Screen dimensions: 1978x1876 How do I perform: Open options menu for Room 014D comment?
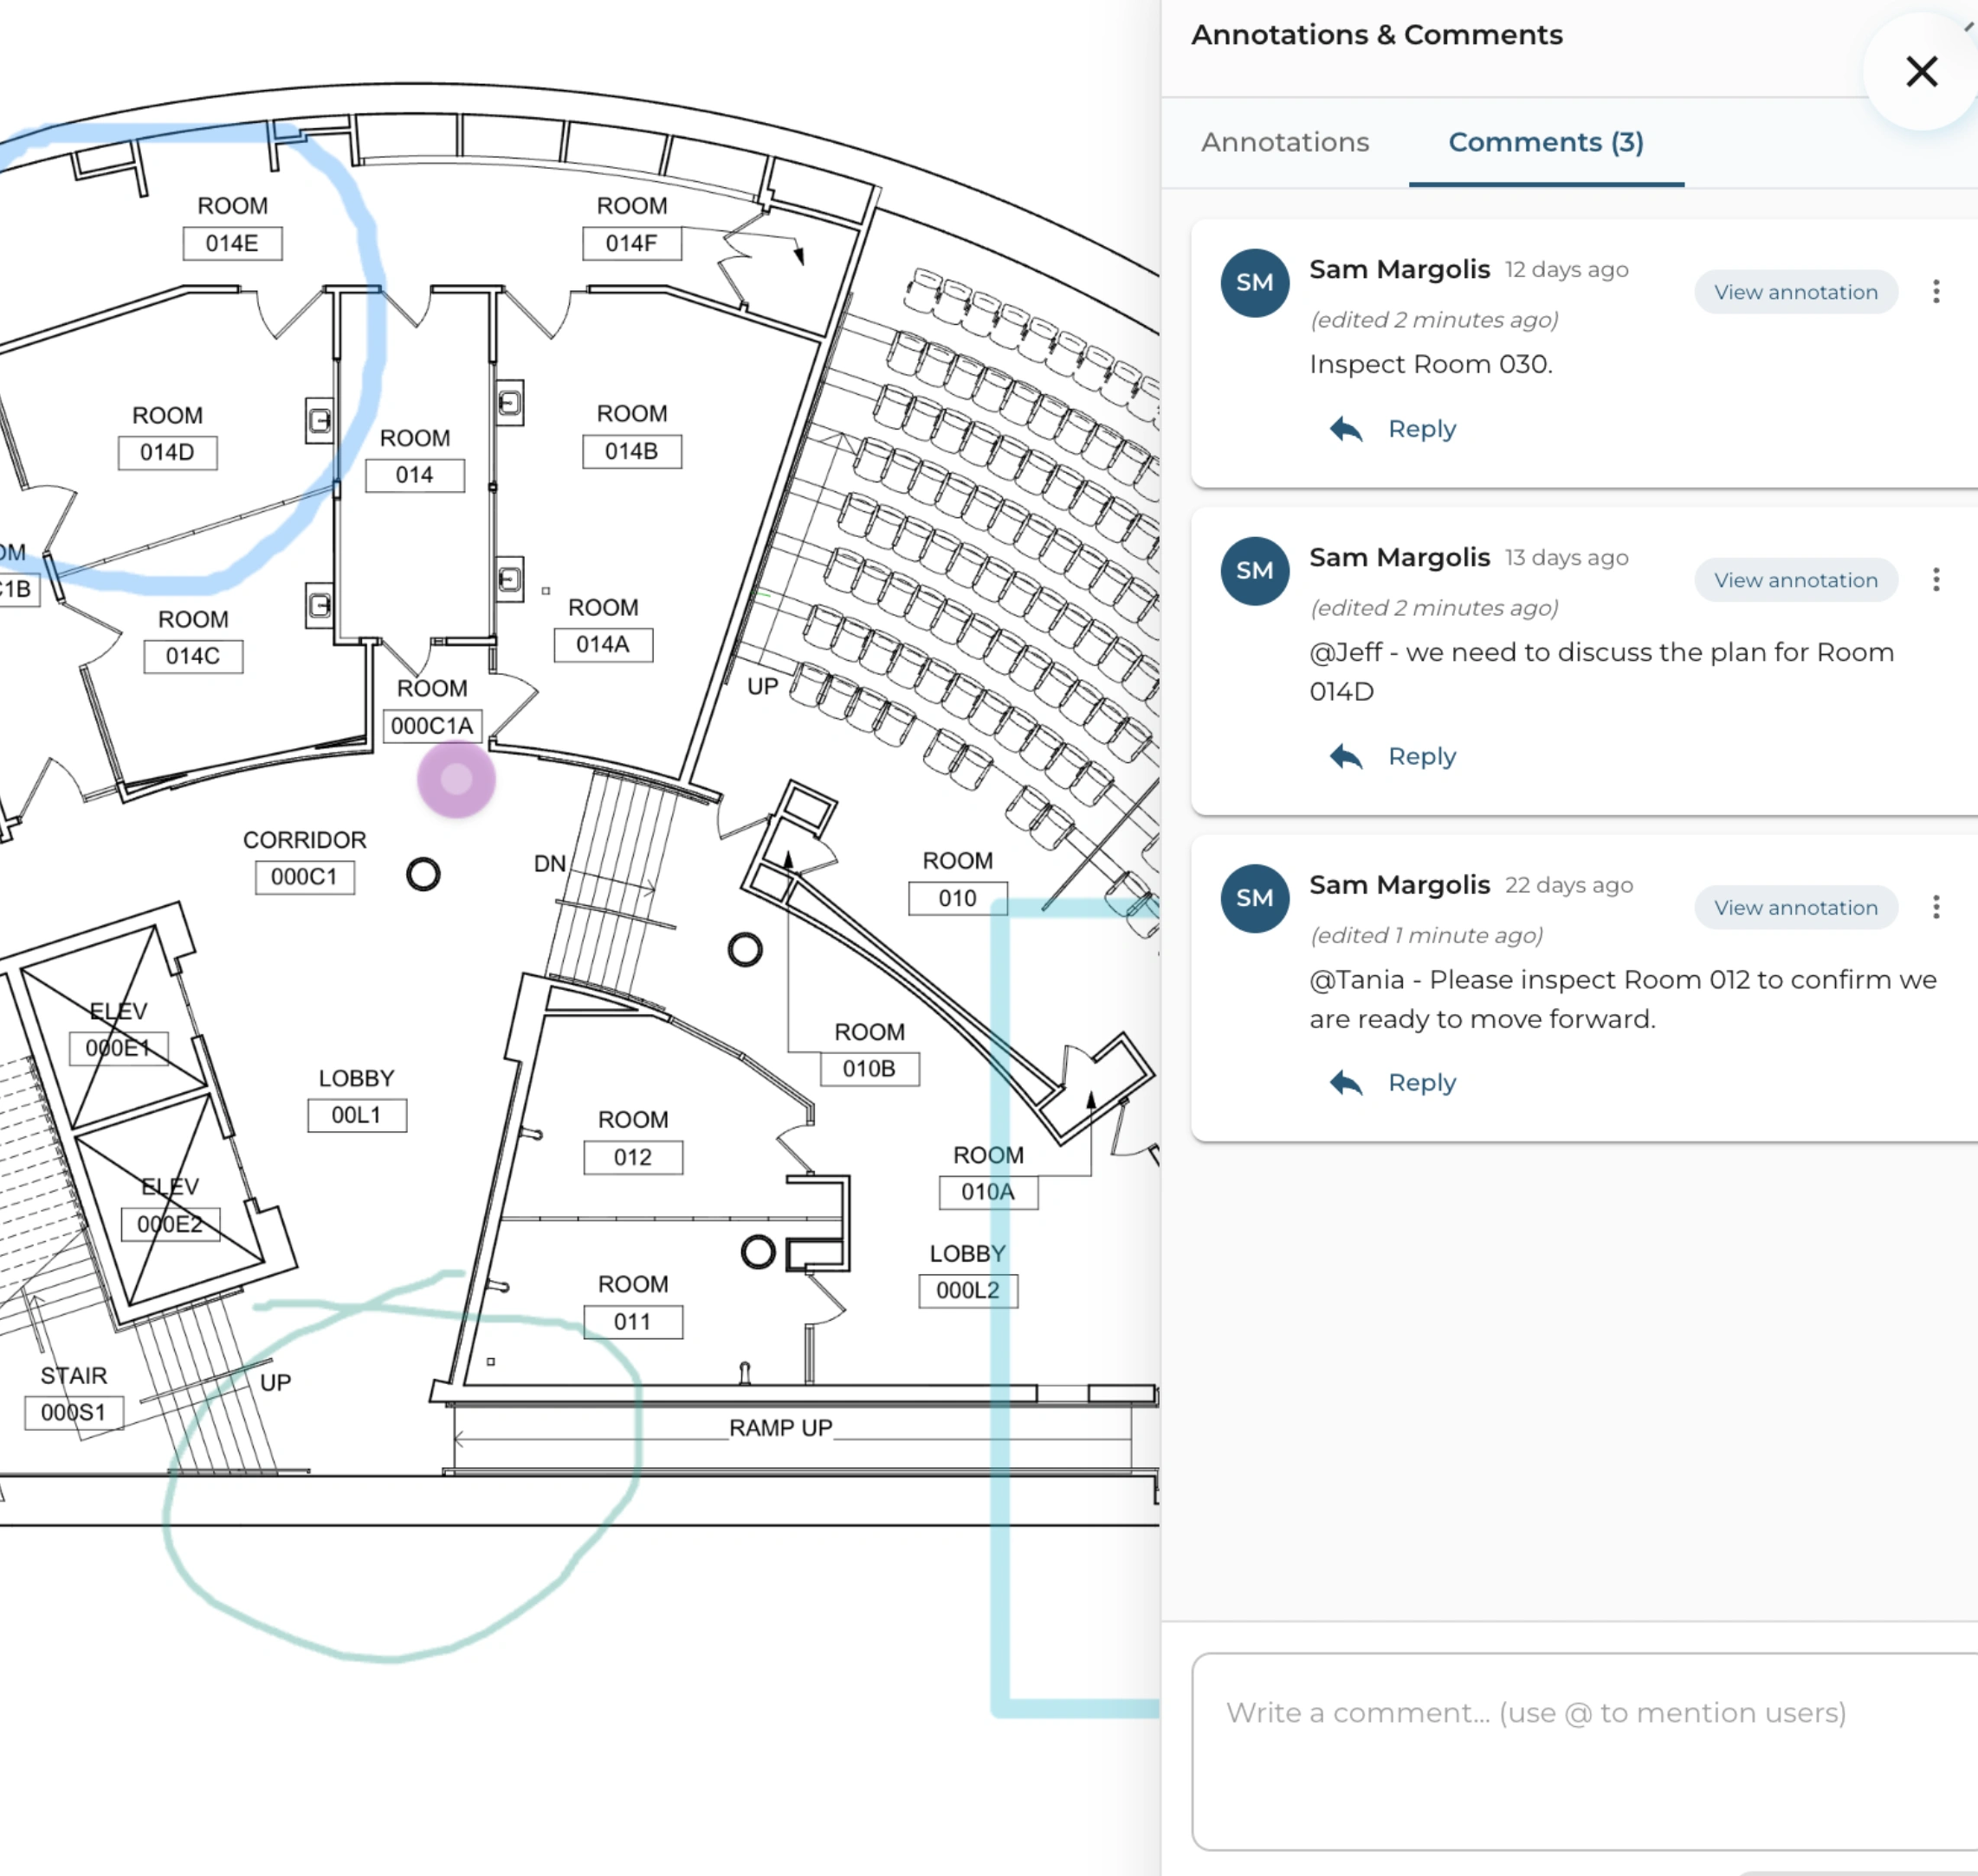point(1935,580)
